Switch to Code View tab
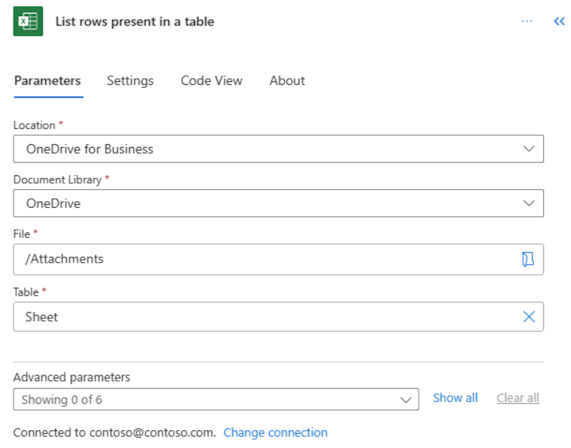 coord(212,80)
